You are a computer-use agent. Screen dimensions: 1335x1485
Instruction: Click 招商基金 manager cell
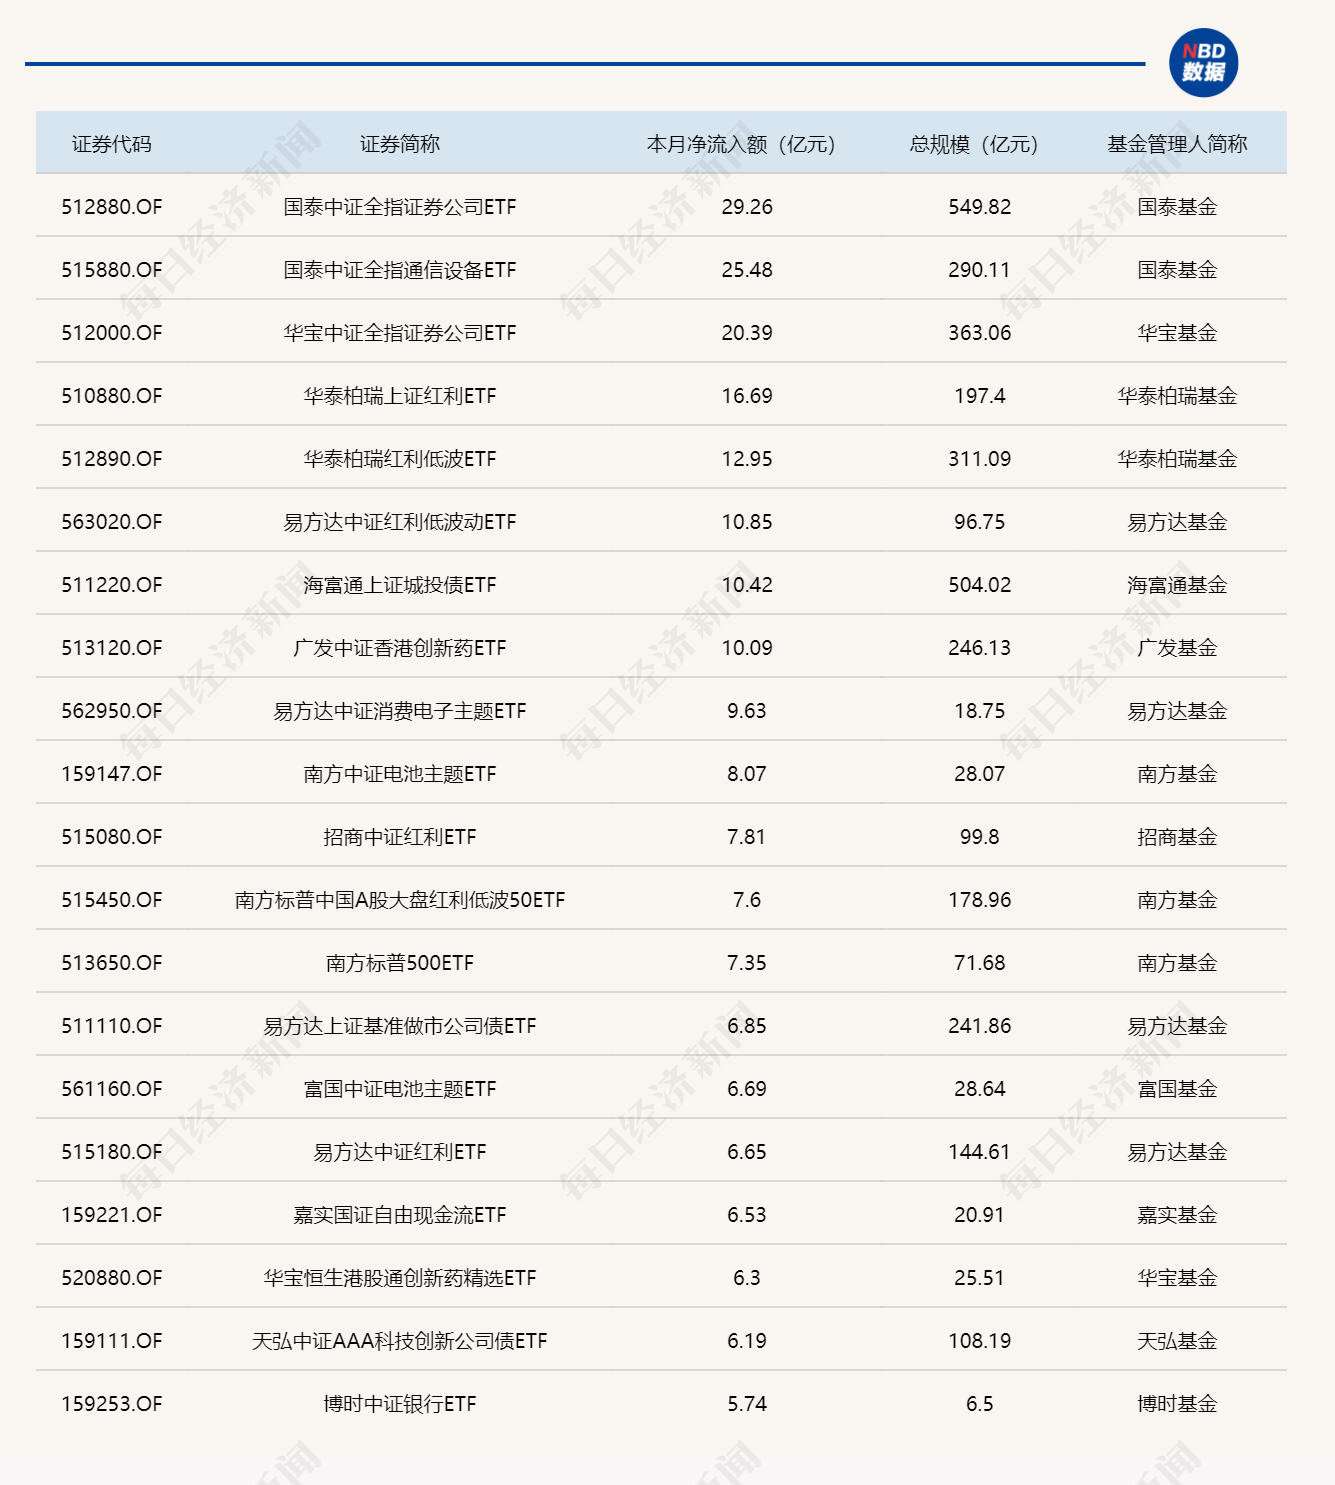coord(1177,837)
